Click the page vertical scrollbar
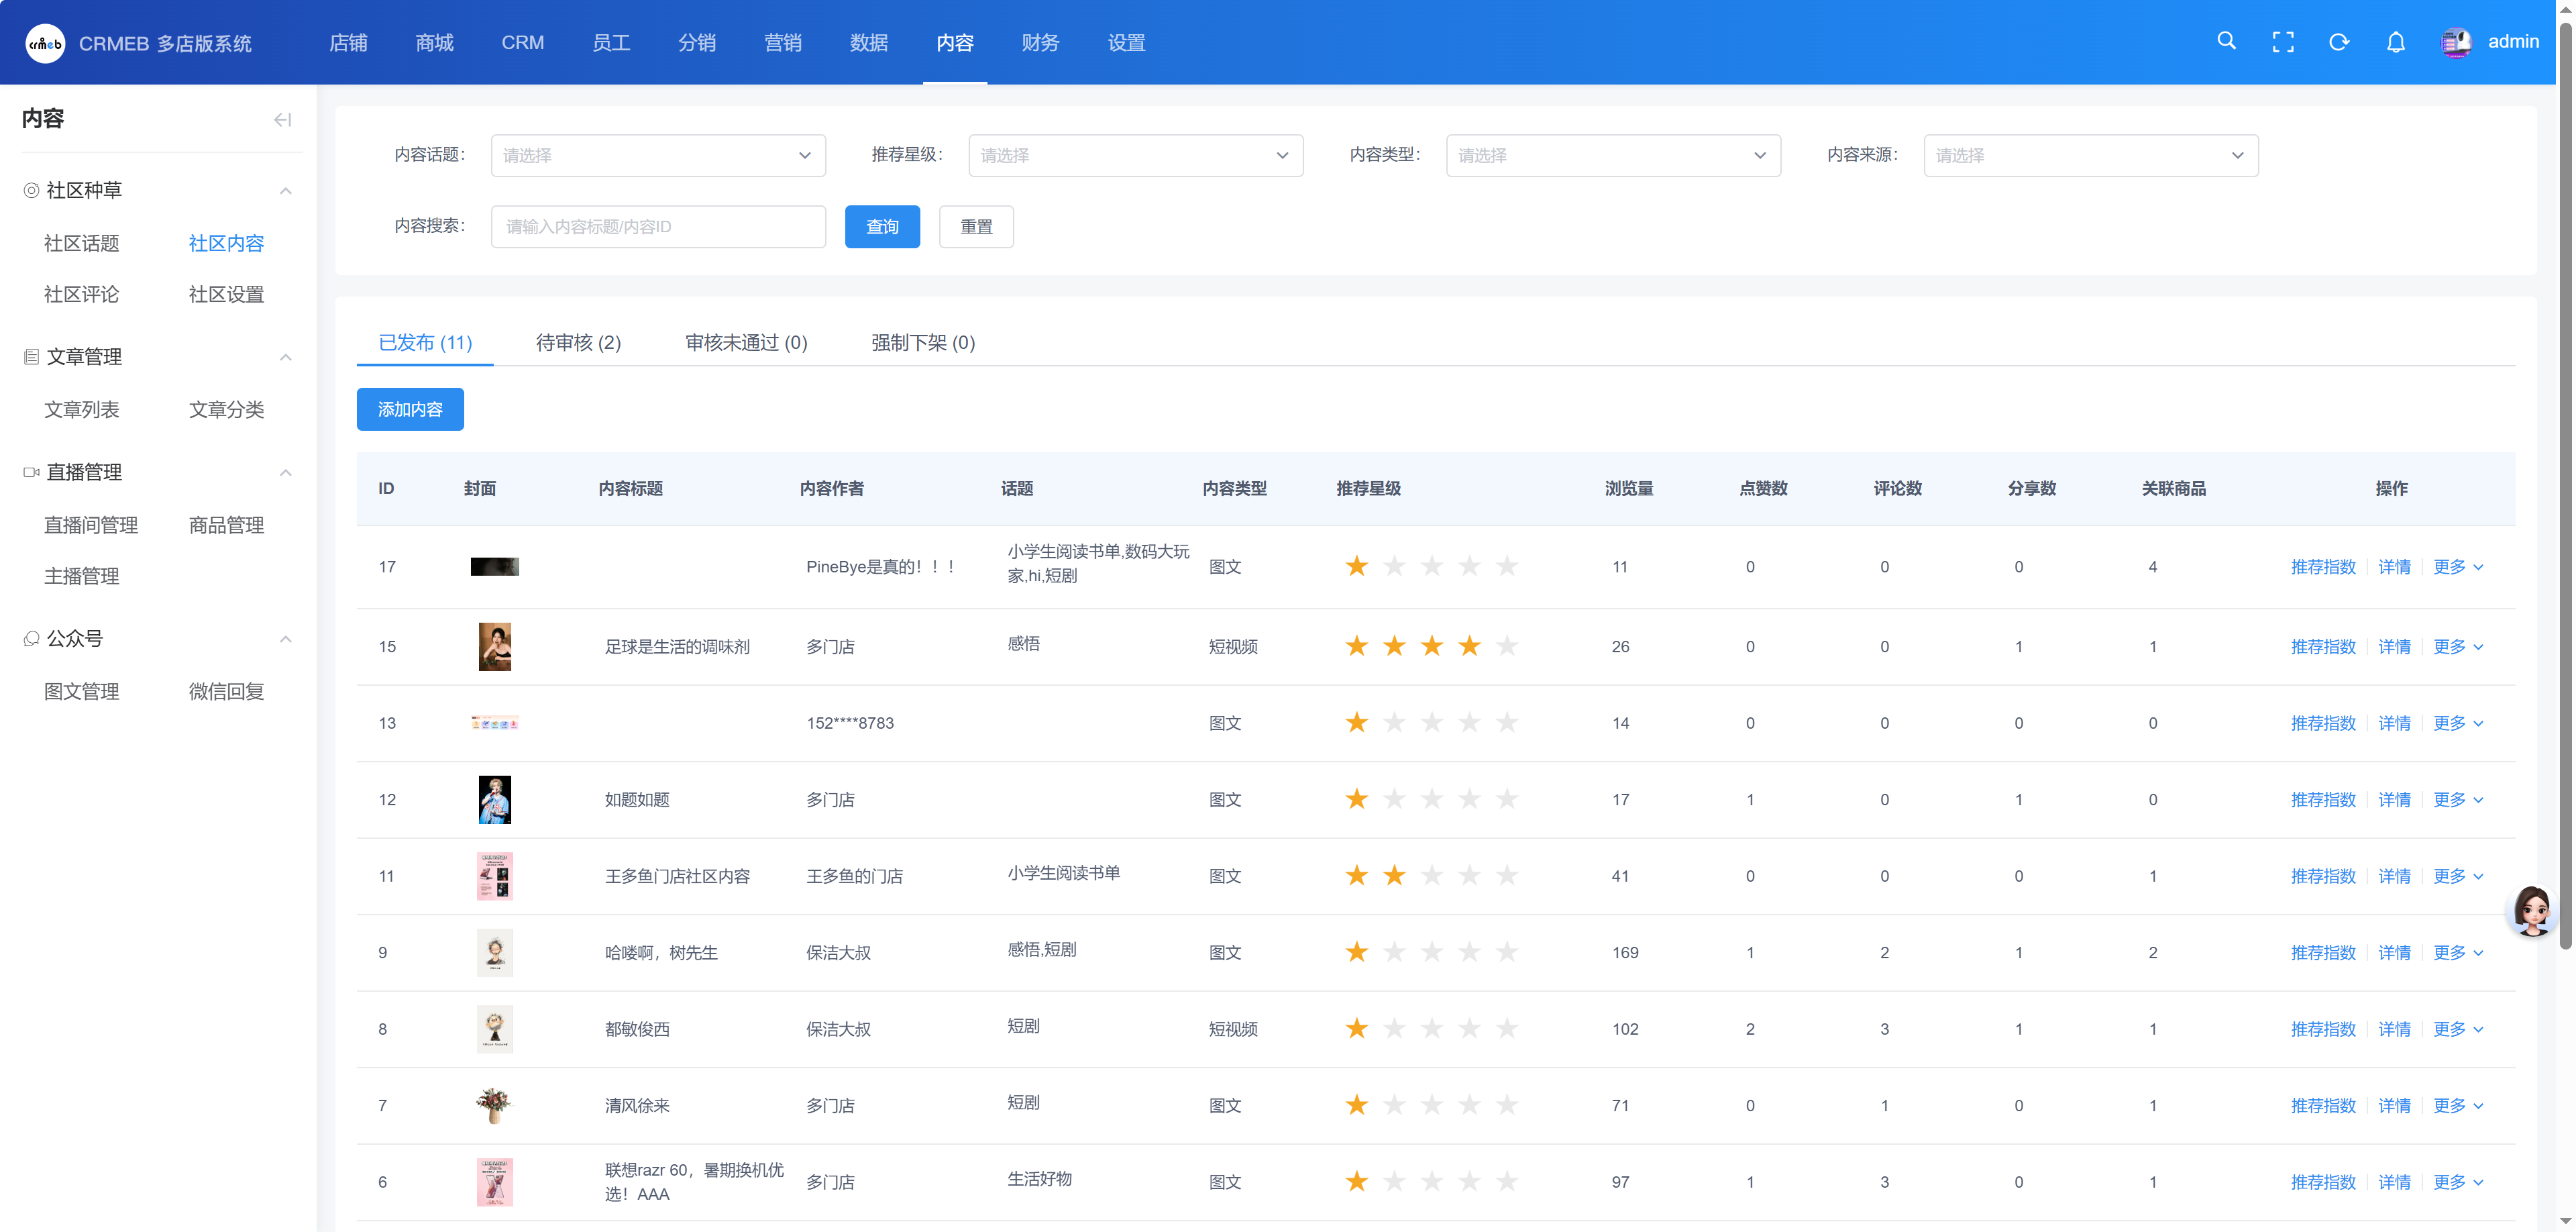 pyautogui.click(x=2565, y=480)
